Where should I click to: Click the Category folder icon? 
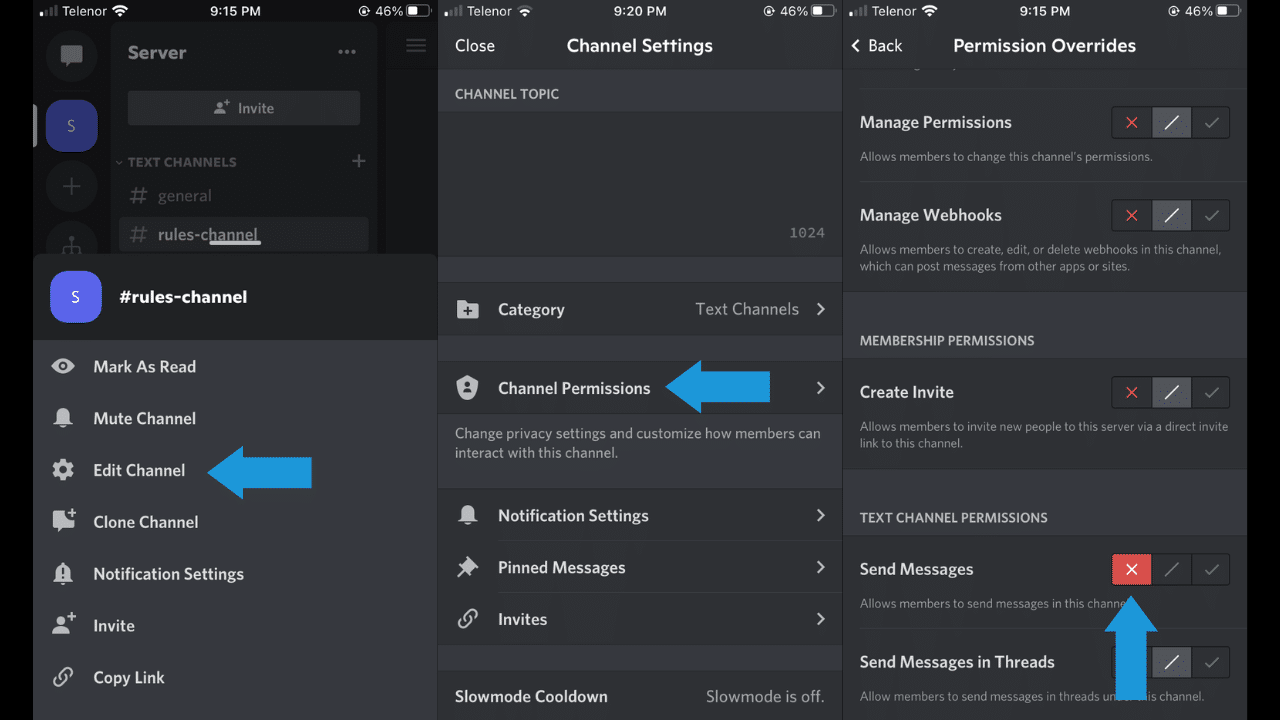pyautogui.click(x=468, y=309)
